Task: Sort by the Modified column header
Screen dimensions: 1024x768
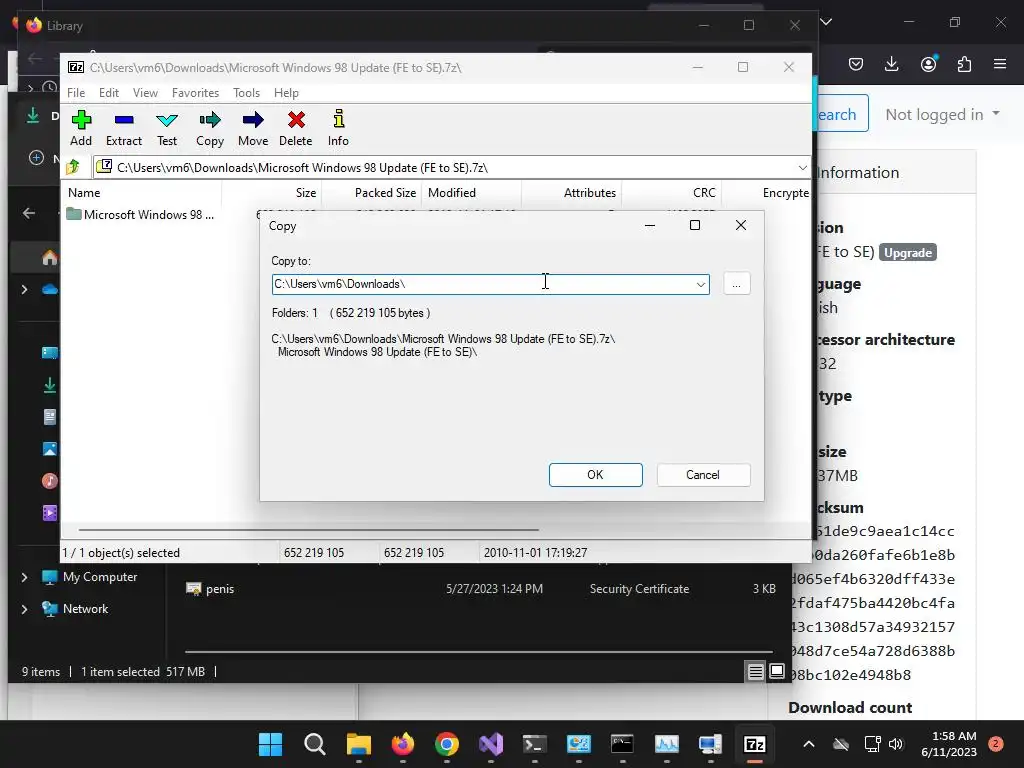Action: (472, 193)
